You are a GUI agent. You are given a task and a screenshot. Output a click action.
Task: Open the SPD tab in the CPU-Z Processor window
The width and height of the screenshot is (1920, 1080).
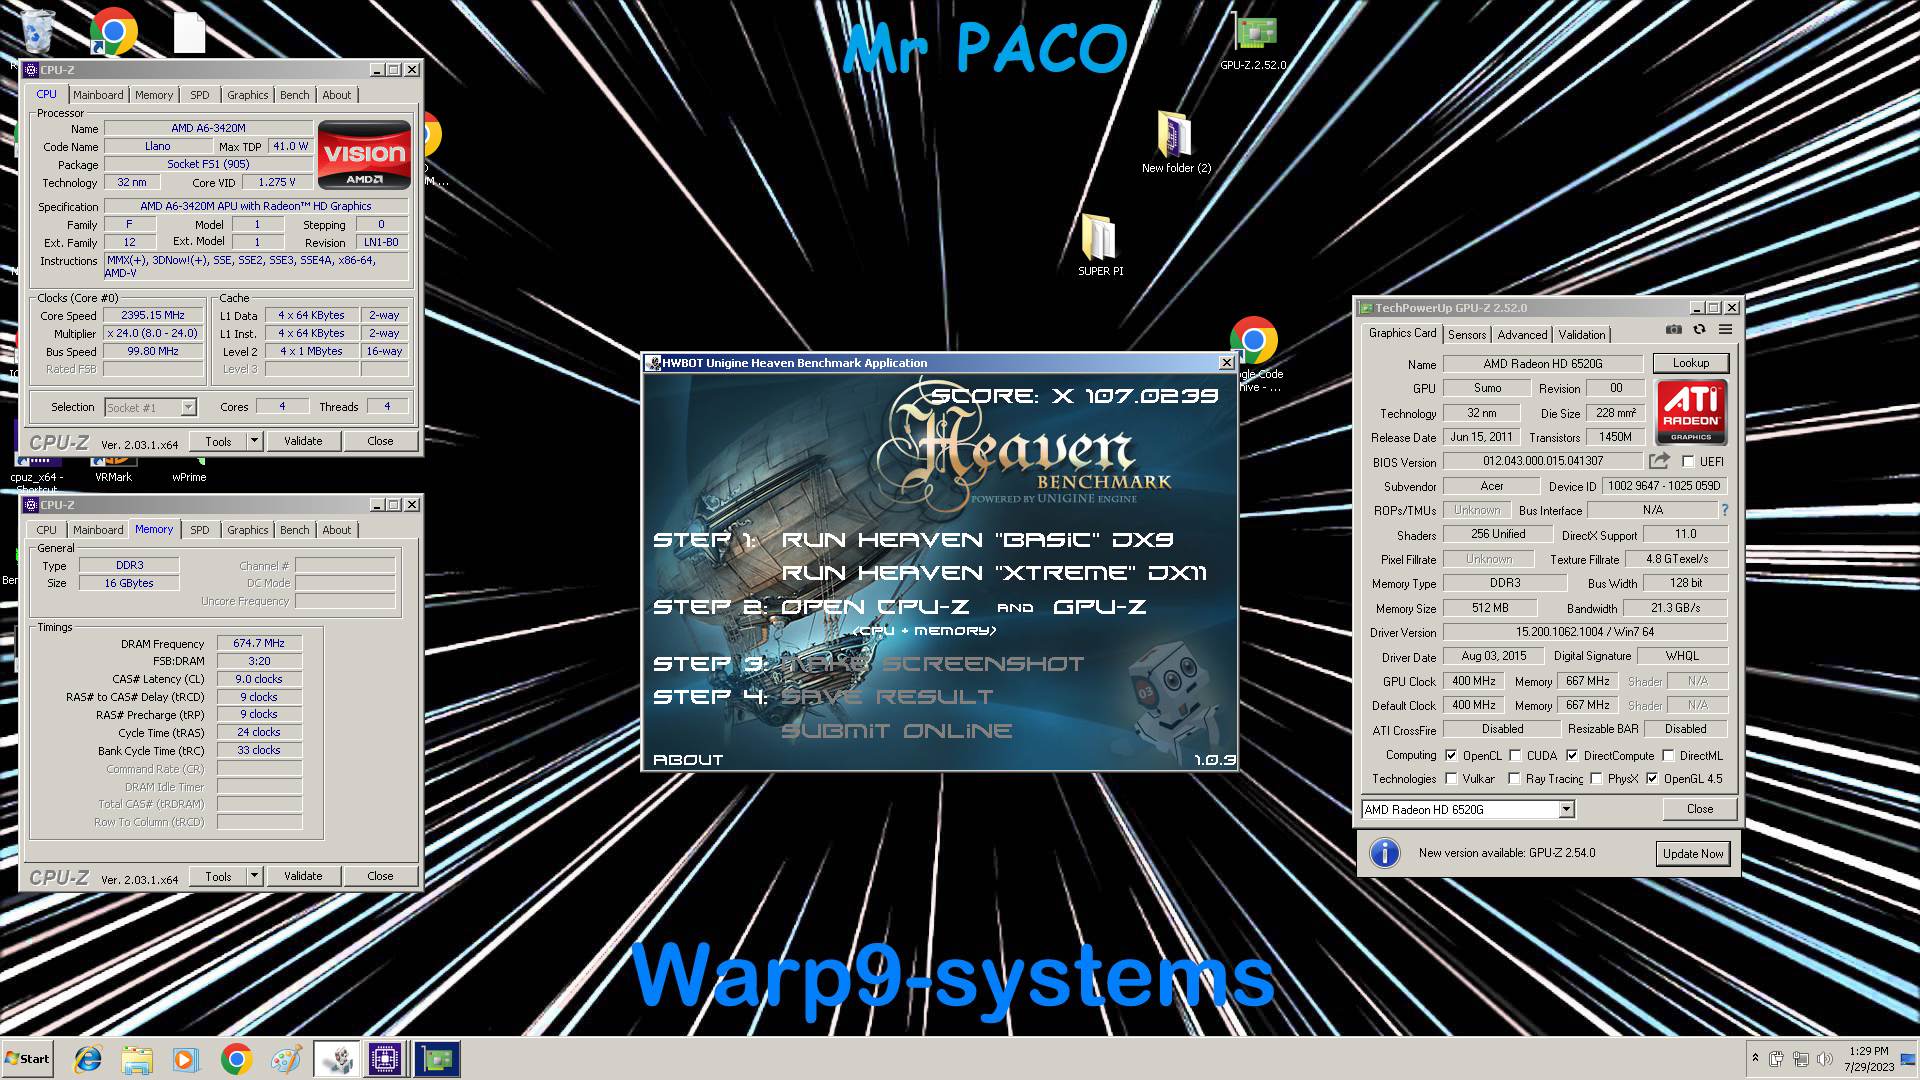[200, 95]
